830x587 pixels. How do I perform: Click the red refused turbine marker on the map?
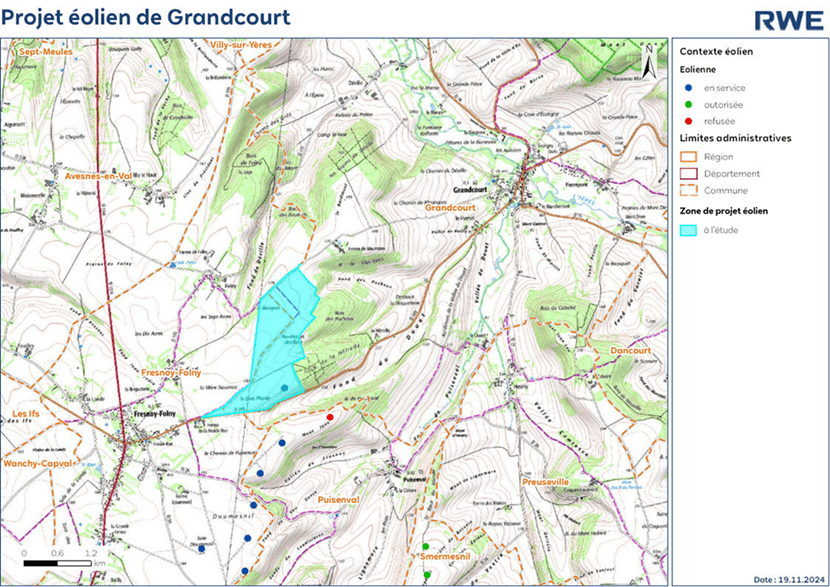click(x=331, y=417)
